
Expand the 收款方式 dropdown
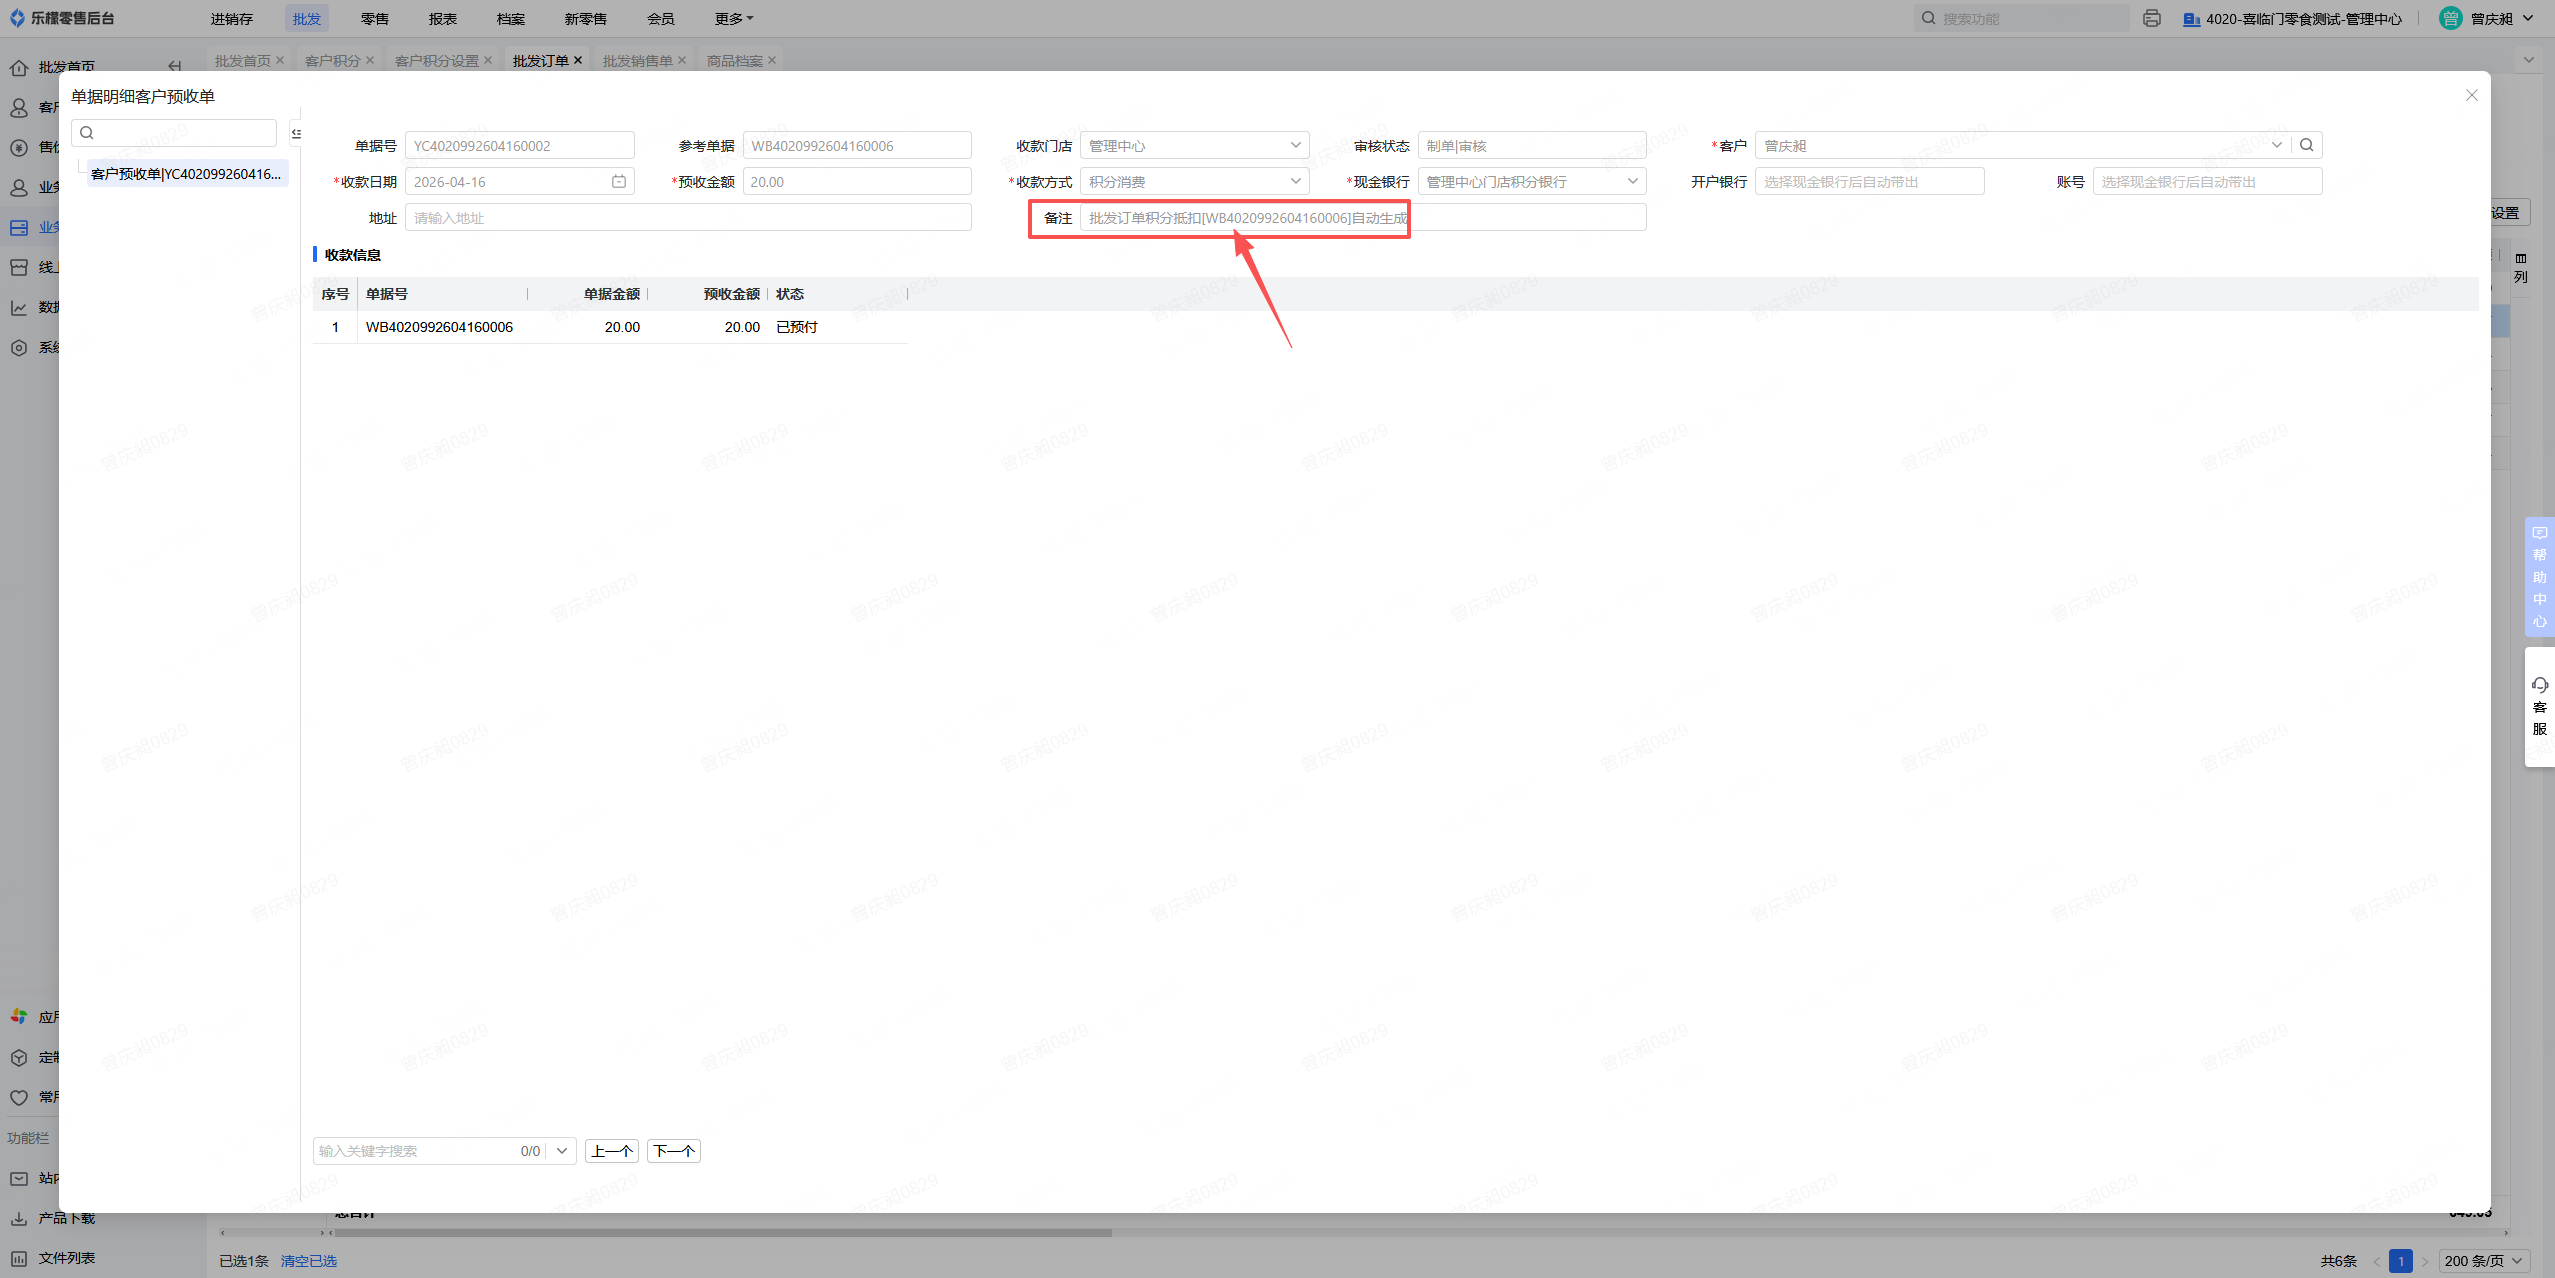[x=1295, y=181]
